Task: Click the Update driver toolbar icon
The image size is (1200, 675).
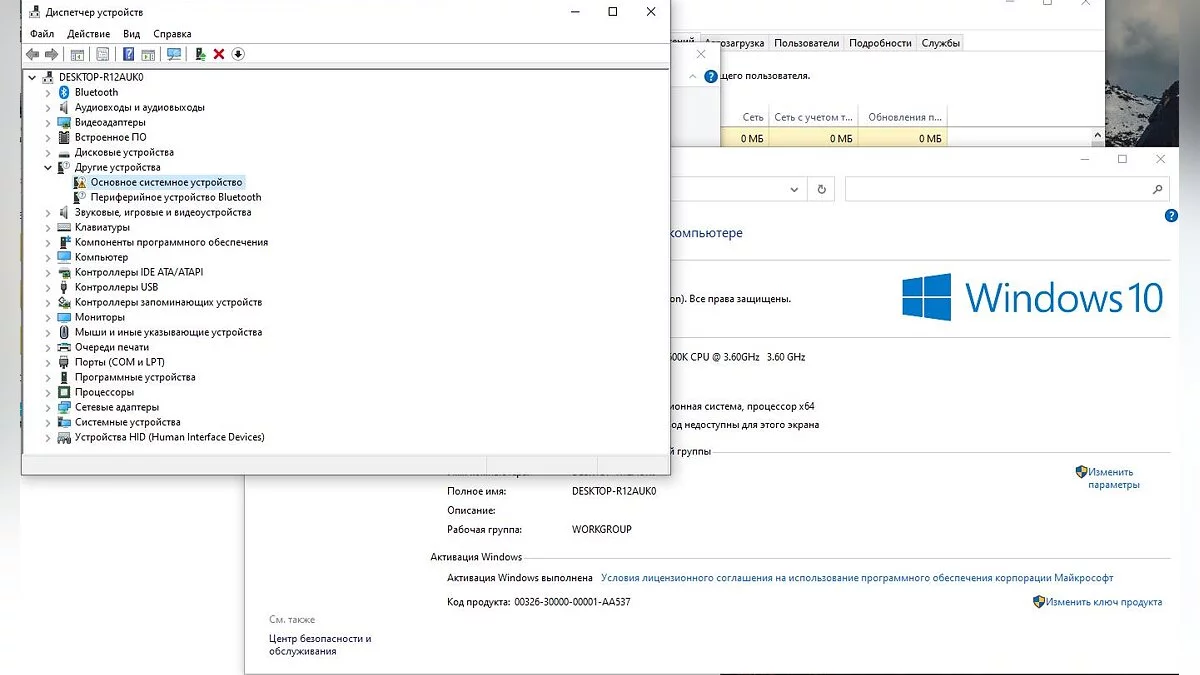Action: (x=200, y=54)
